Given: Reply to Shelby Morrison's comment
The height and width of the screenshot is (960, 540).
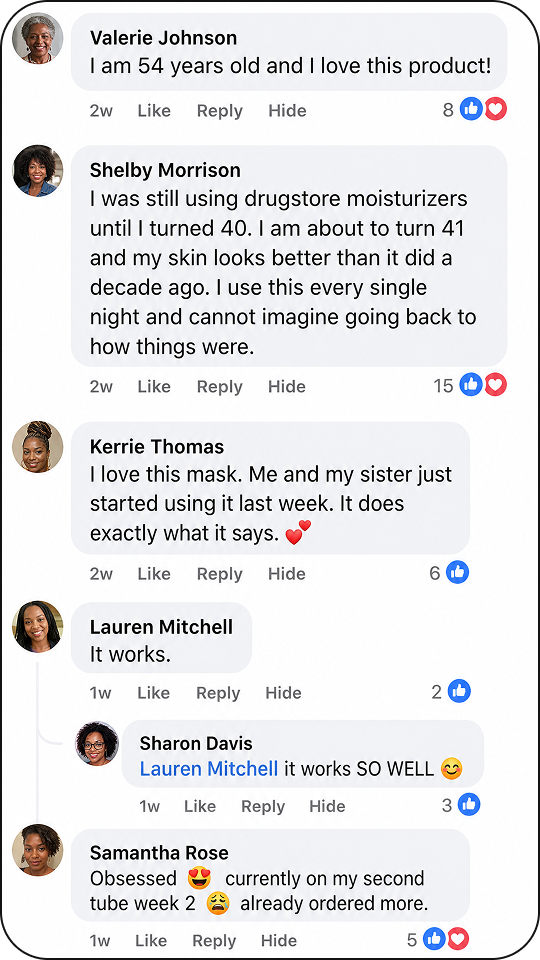Looking at the screenshot, I should coord(219,387).
